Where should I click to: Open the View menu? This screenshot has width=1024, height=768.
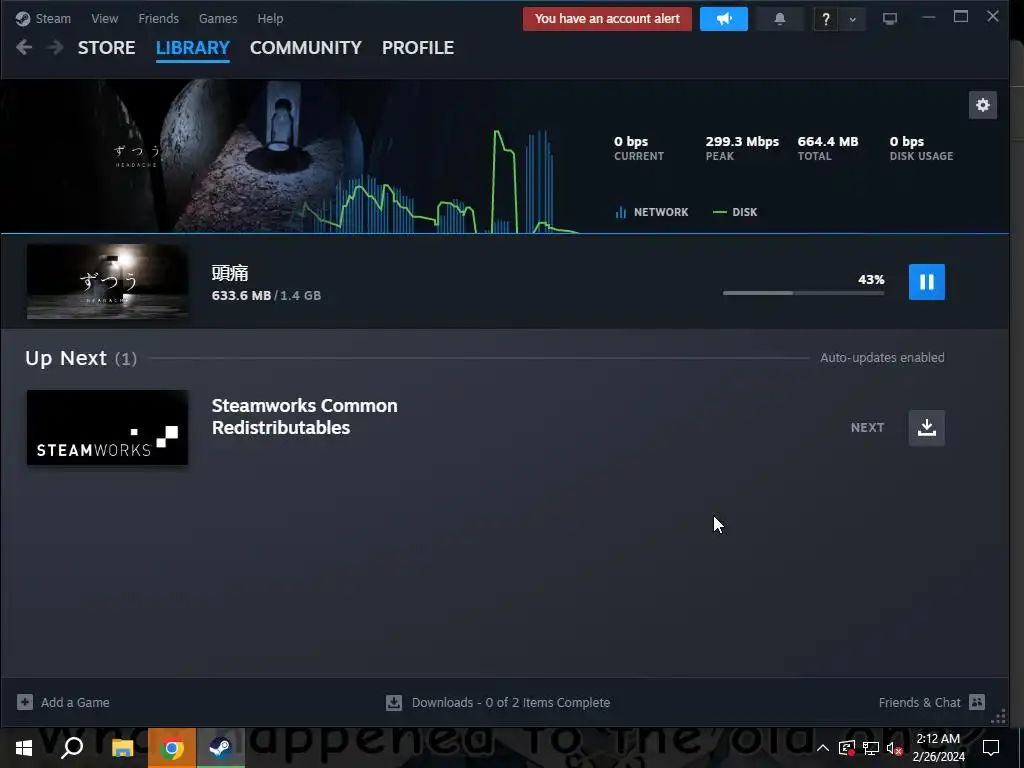[104, 18]
